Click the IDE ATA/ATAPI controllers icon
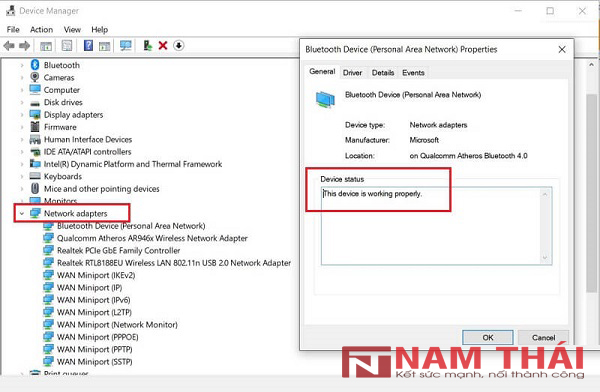600x392 pixels. tap(35, 152)
